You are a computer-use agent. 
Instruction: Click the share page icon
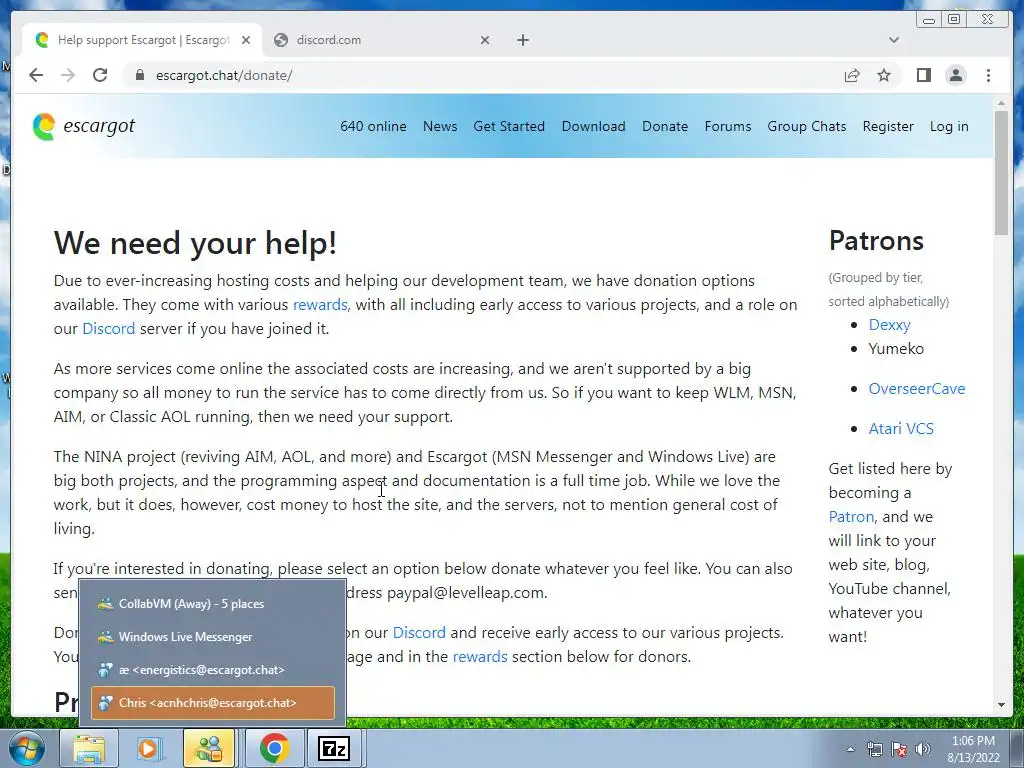852,75
